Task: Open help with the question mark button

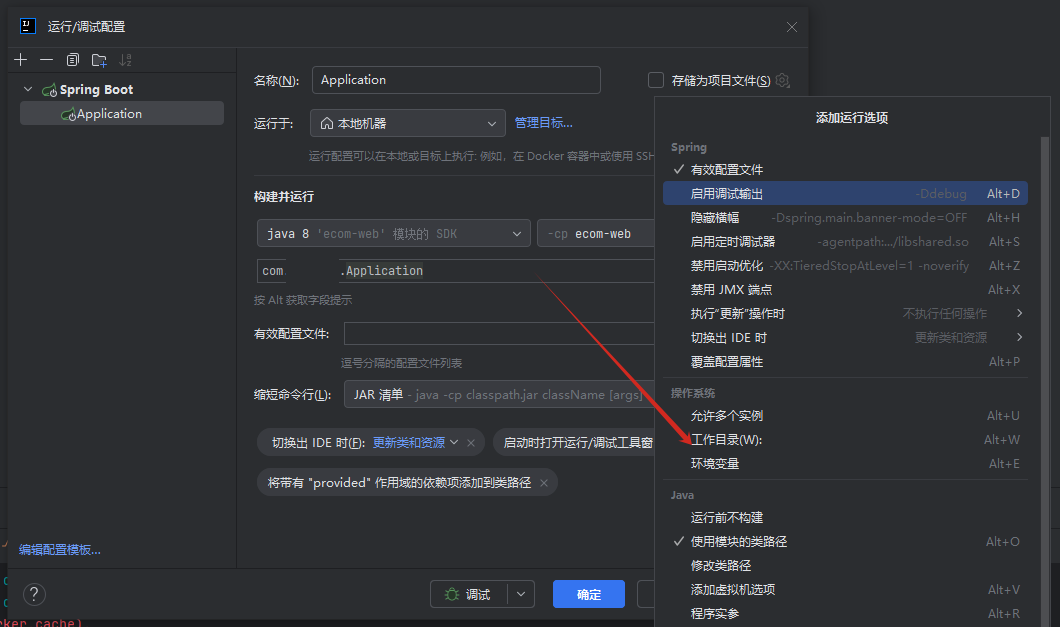Action: pos(34,594)
